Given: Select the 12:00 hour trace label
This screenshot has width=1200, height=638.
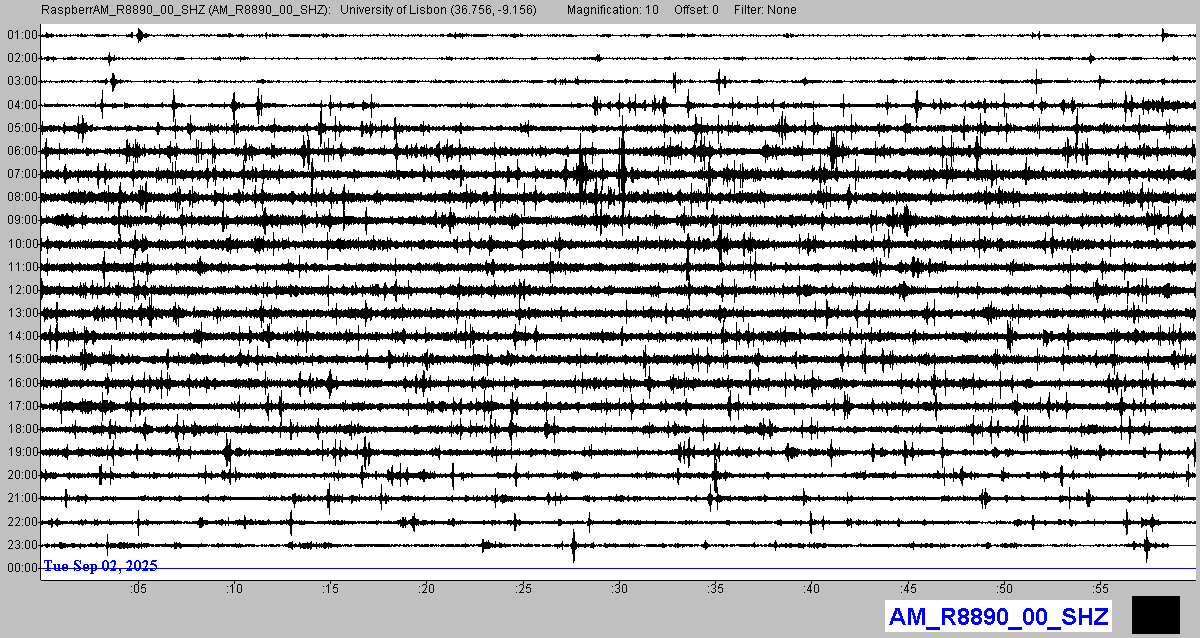Looking at the screenshot, I should pos(21,290).
